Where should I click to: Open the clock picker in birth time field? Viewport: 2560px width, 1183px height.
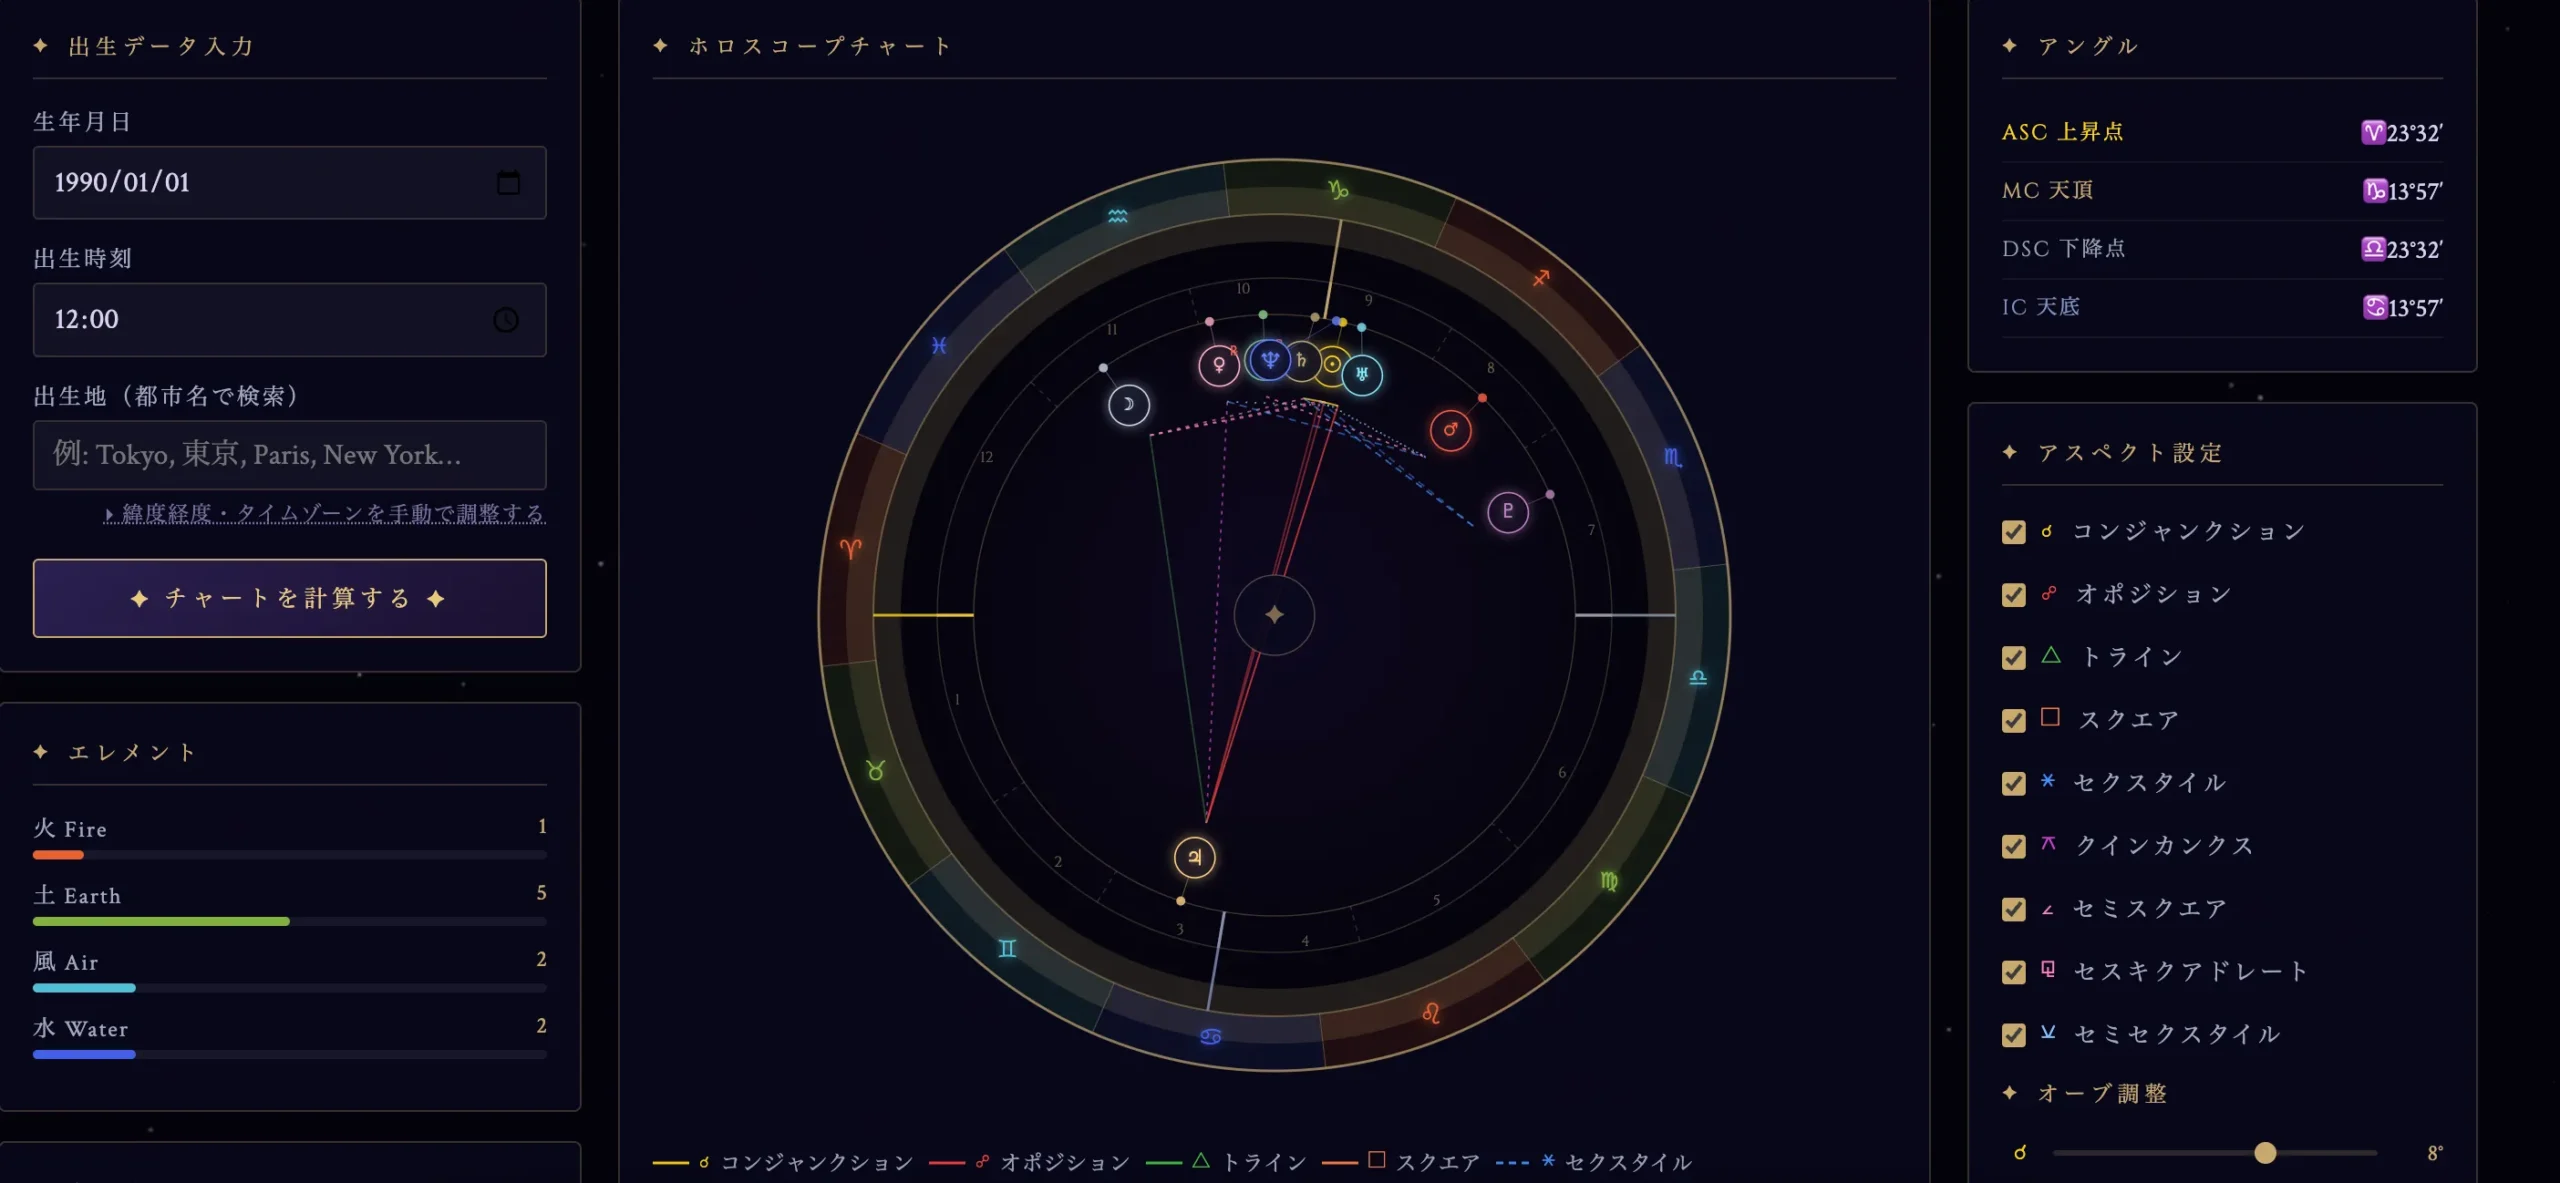pos(506,320)
